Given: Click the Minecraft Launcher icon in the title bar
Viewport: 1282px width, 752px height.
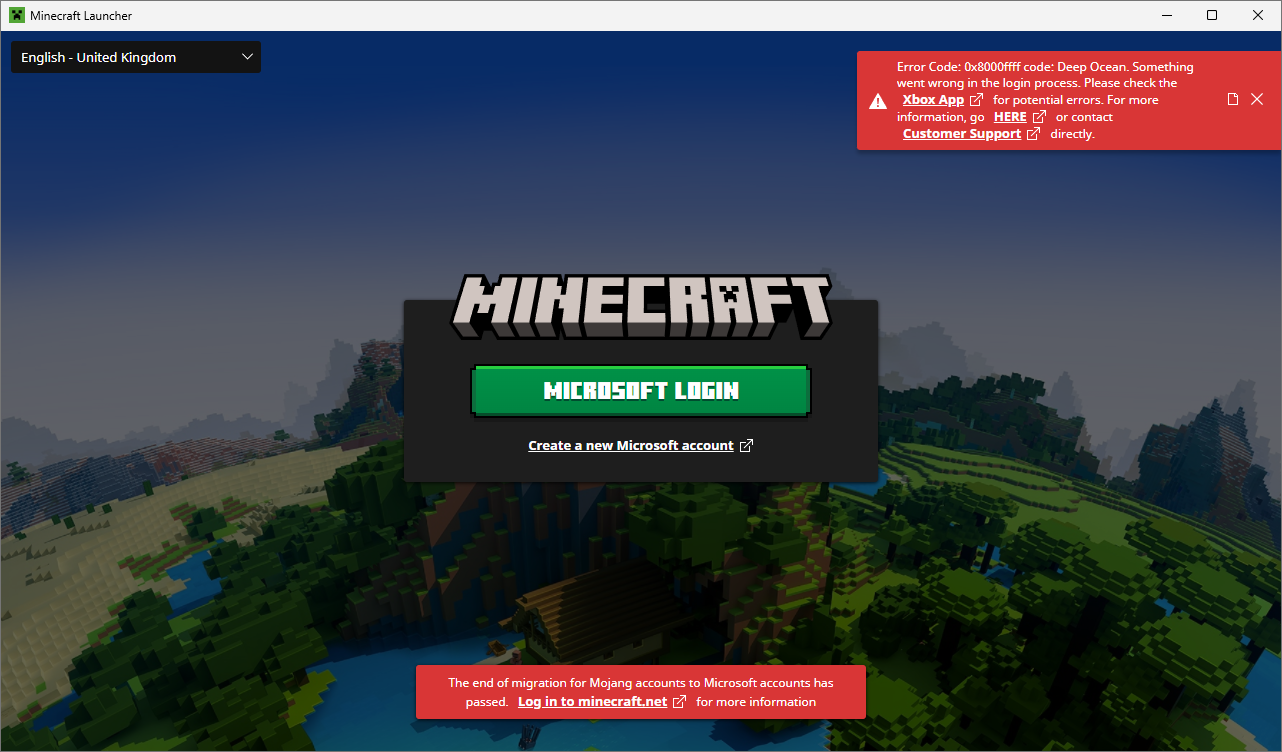Looking at the screenshot, I should coord(17,15).
